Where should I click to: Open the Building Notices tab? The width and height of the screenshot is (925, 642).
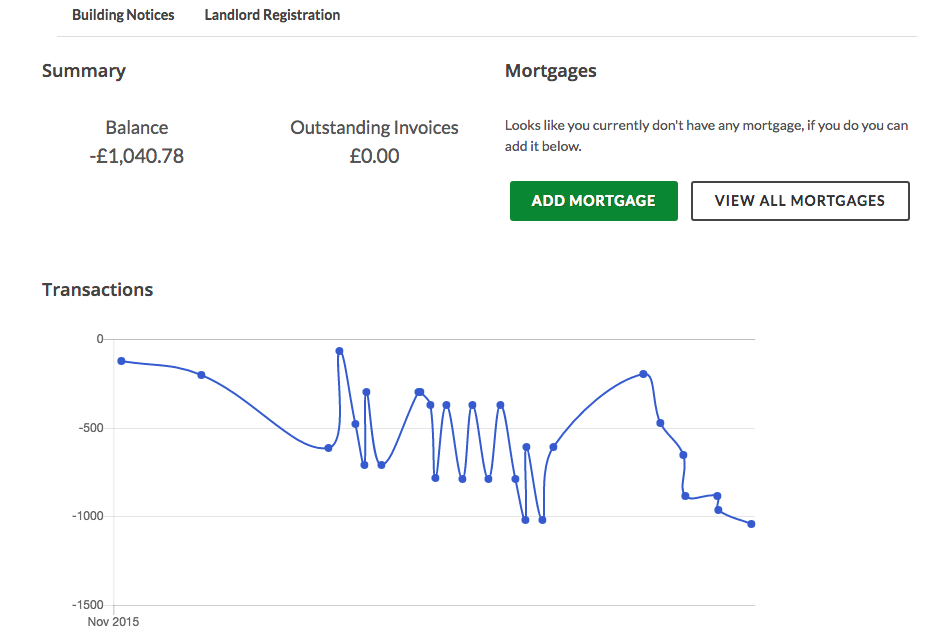[123, 15]
